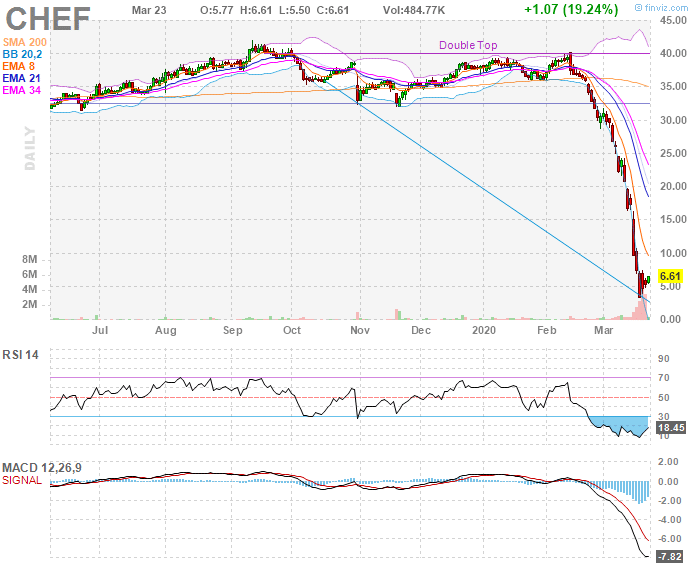Click the 40.00 price axis label
This screenshot has width=700, height=566.
coord(673,54)
